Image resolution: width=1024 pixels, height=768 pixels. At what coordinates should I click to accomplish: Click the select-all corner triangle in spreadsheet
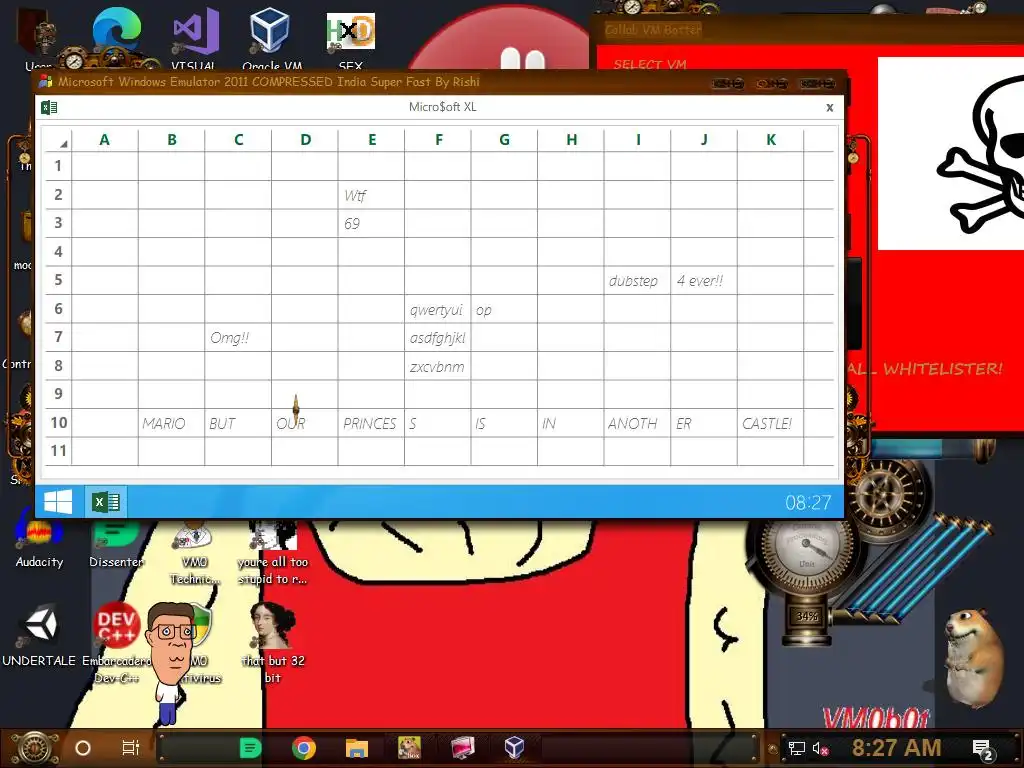63,143
